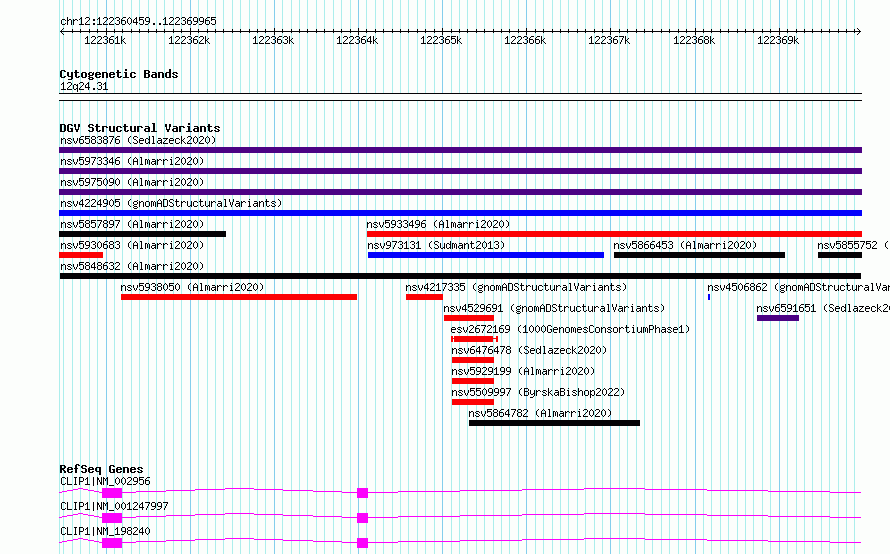Click the nsv4217335 (gnomADStructuralVariants) label
890x554 pixels.
pyautogui.click(x=517, y=287)
